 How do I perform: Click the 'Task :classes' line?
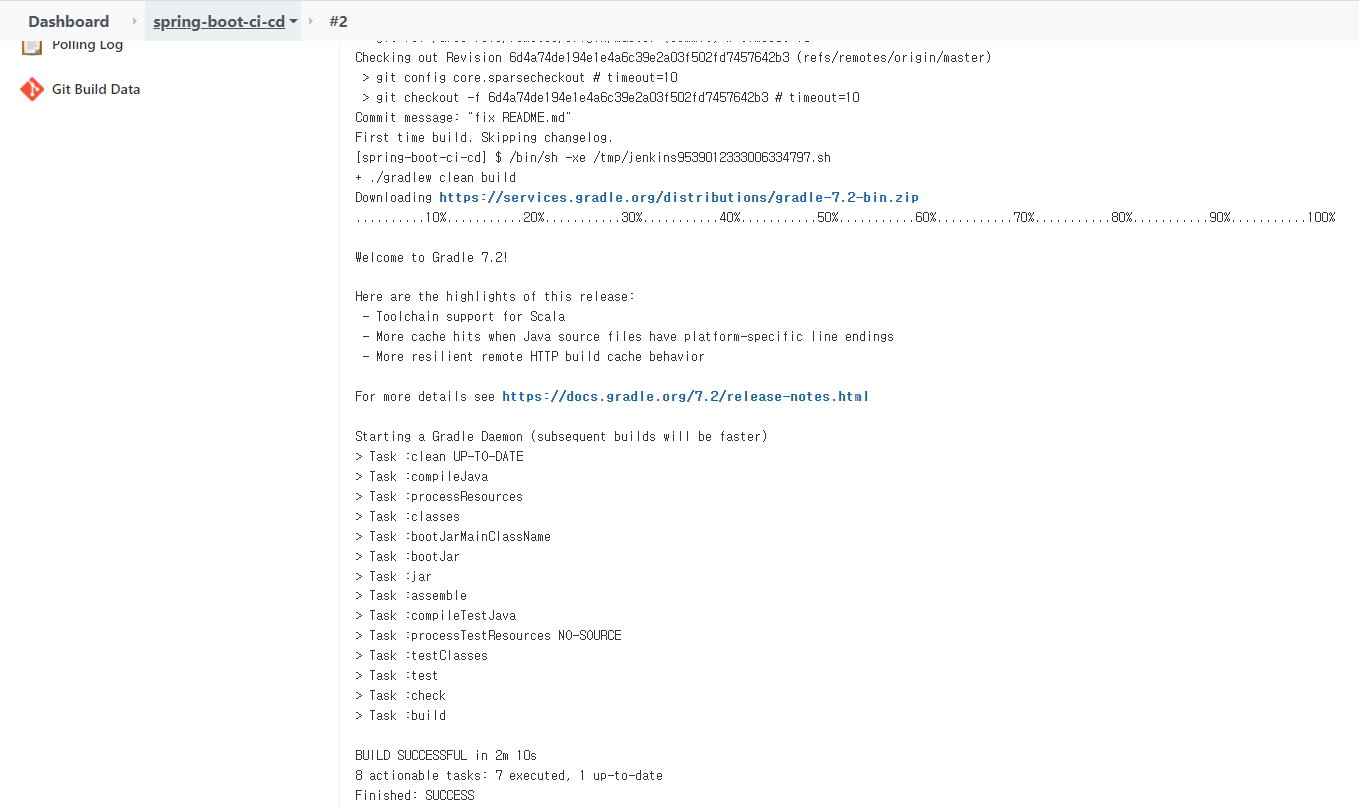coord(407,516)
